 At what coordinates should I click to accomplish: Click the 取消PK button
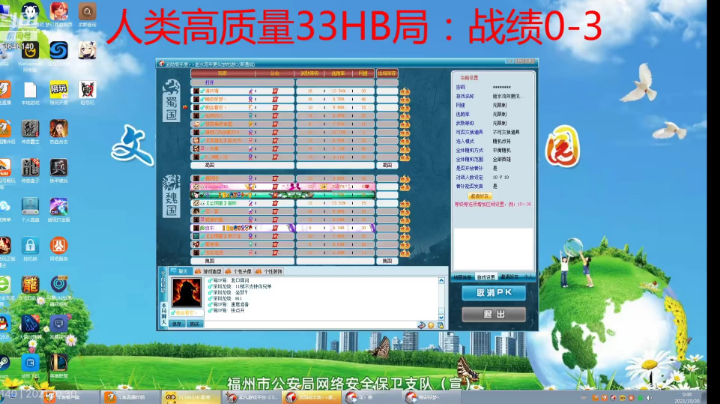494,293
